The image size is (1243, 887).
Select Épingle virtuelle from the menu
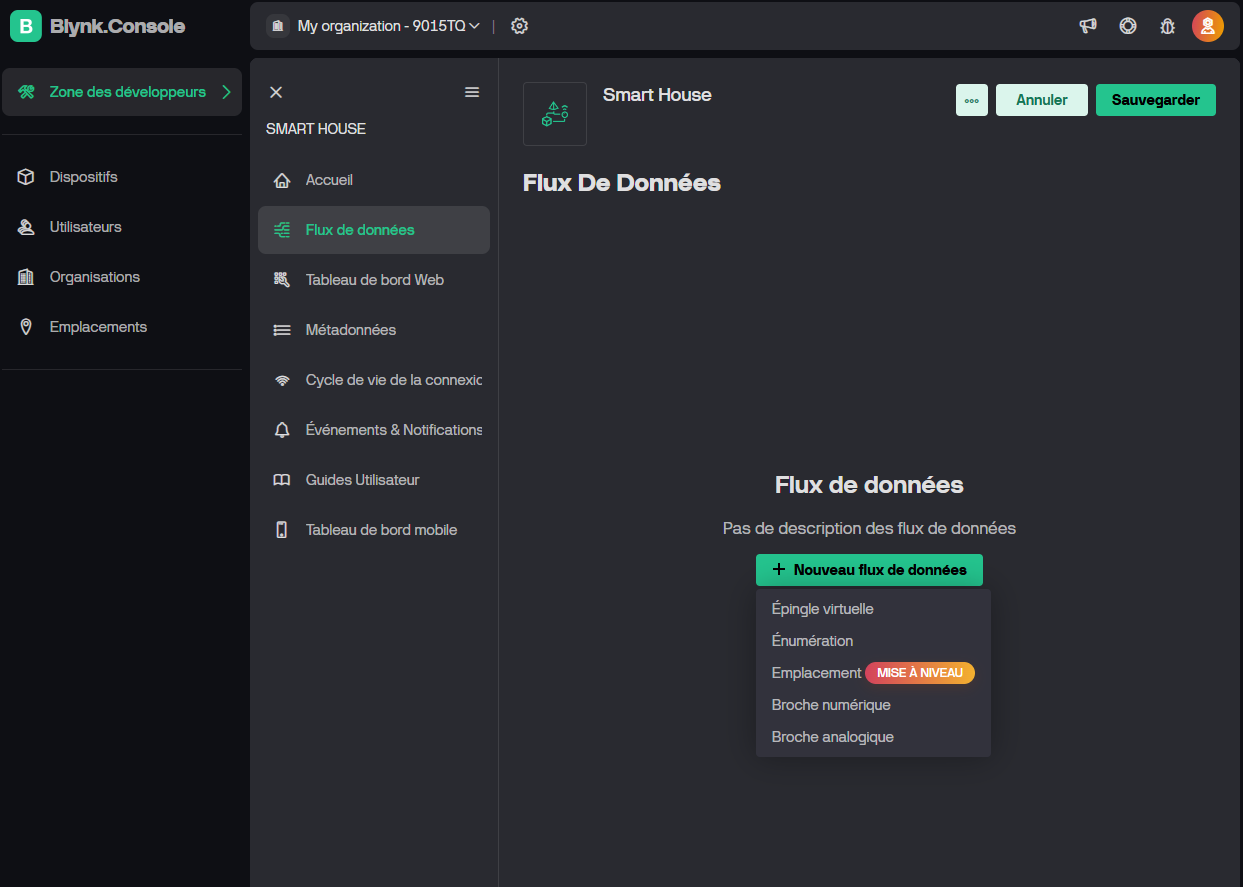(x=873, y=609)
